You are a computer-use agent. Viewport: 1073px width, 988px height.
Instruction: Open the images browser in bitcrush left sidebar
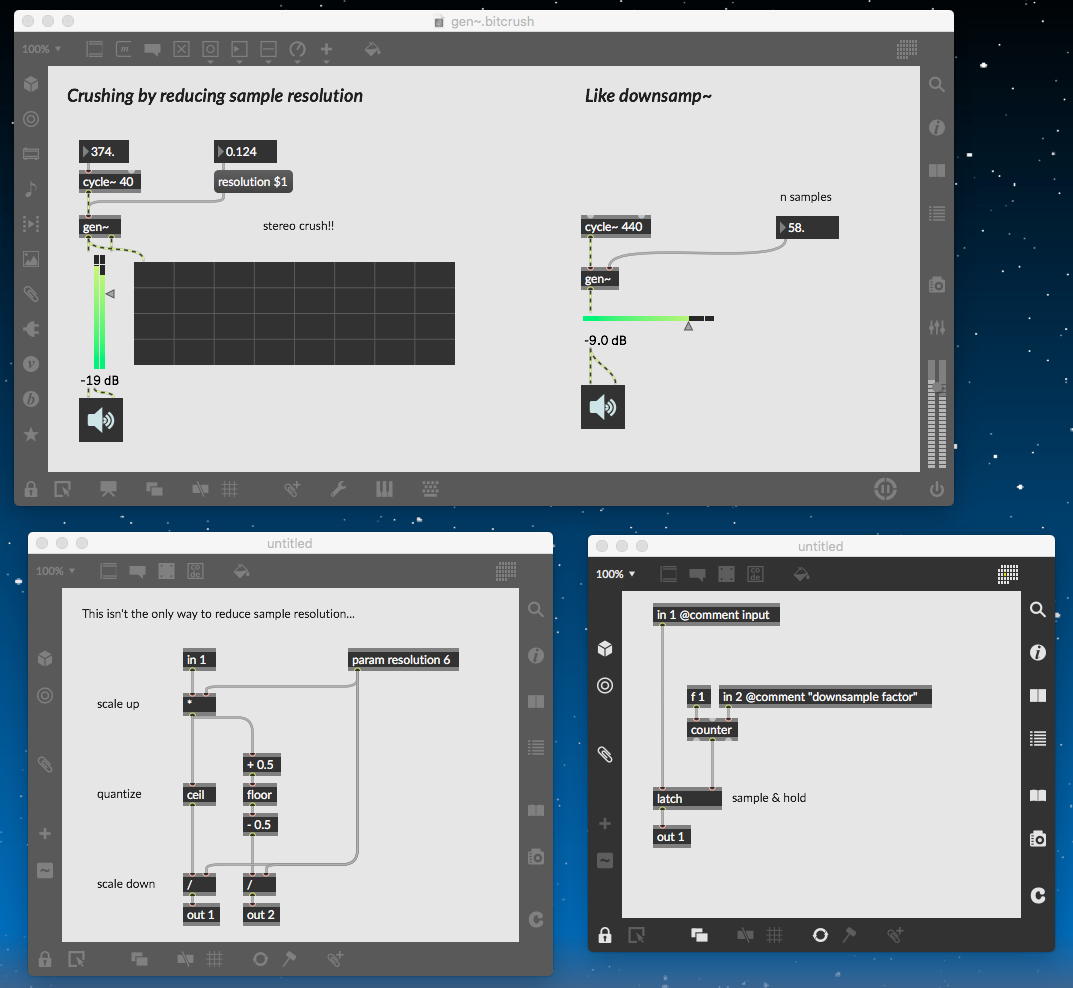tap(31, 259)
